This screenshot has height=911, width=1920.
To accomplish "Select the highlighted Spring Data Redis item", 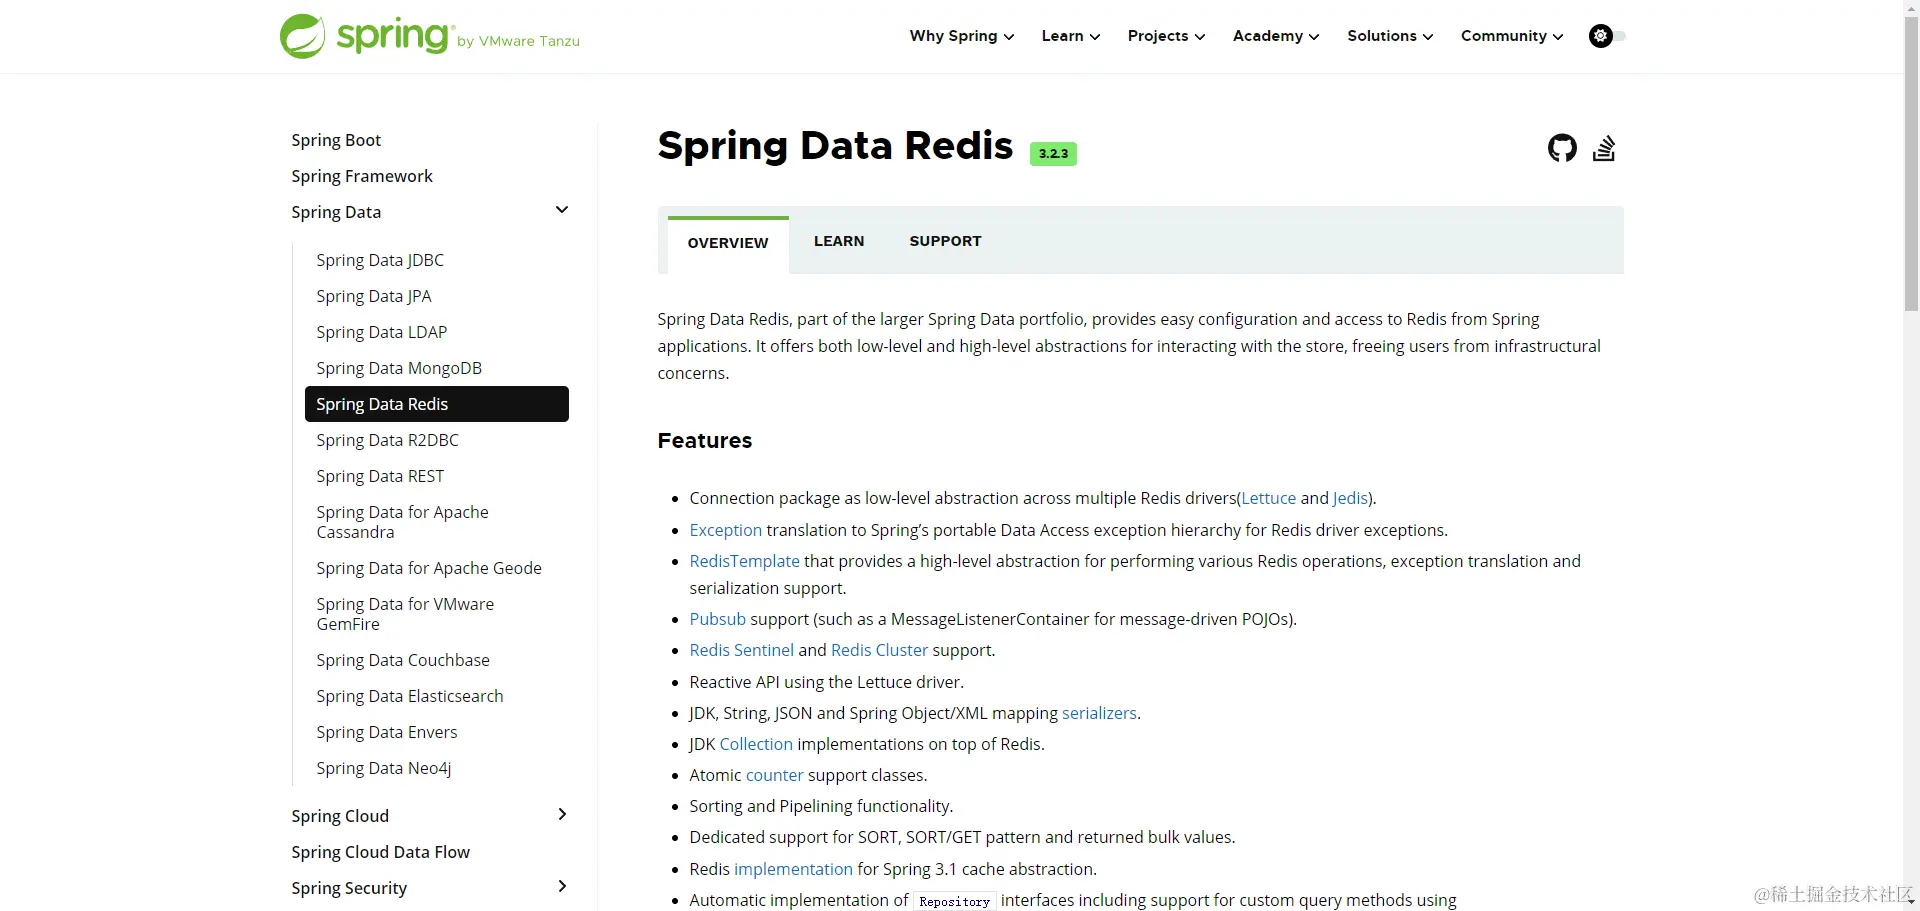I will click(437, 404).
